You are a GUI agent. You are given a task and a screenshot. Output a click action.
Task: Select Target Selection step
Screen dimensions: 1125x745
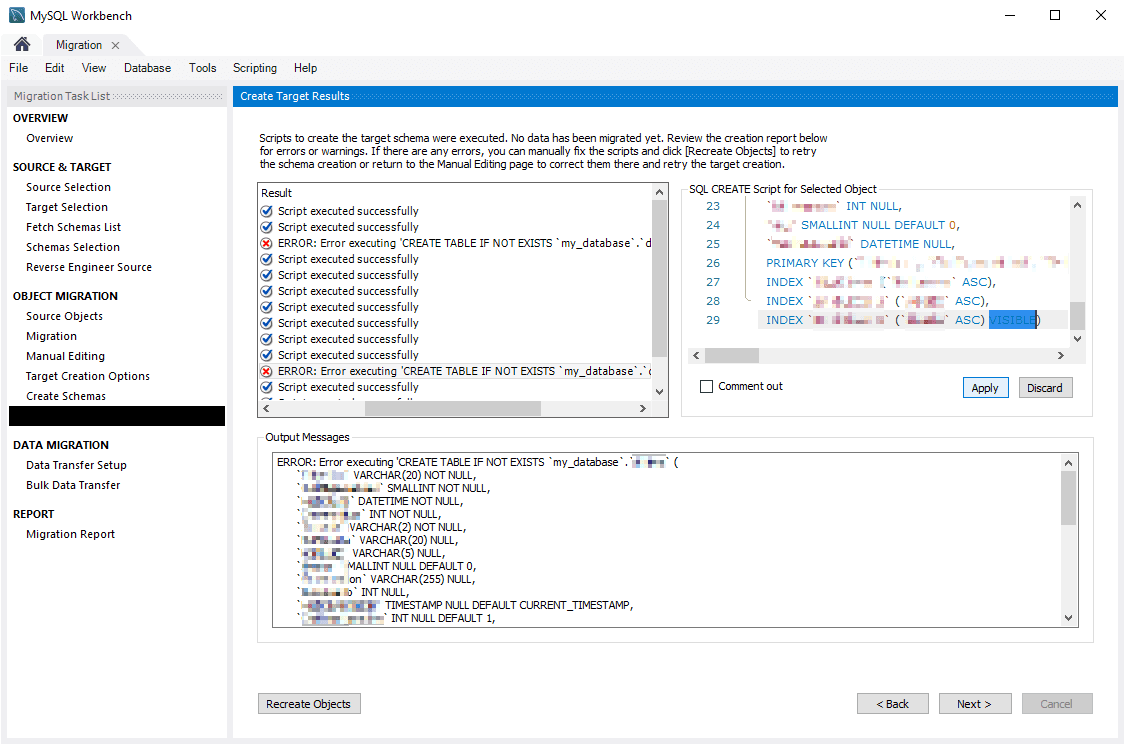(67, 207)
